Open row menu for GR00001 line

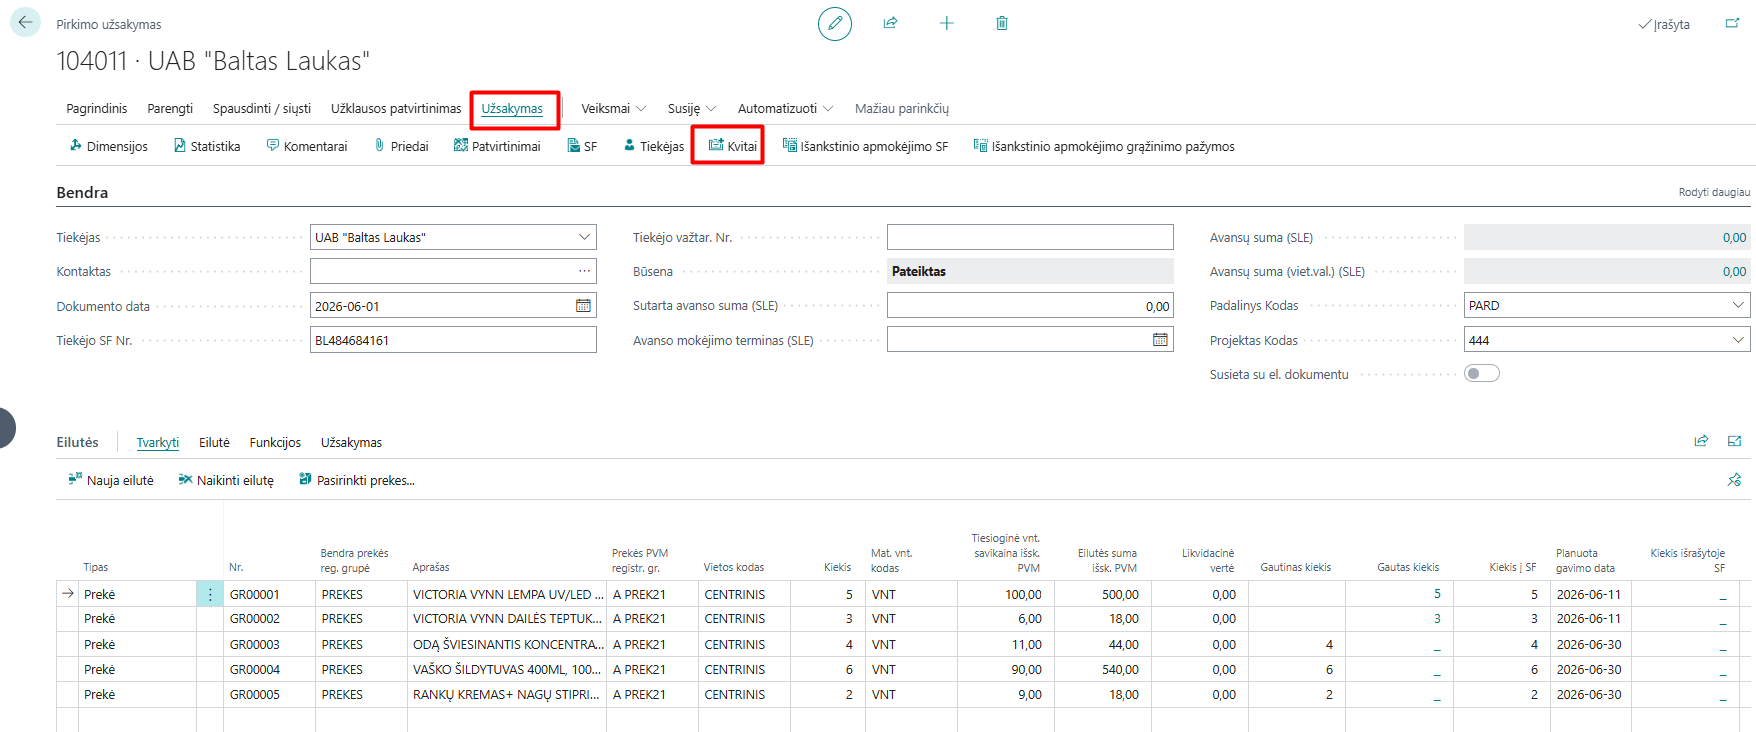point(210,594)
